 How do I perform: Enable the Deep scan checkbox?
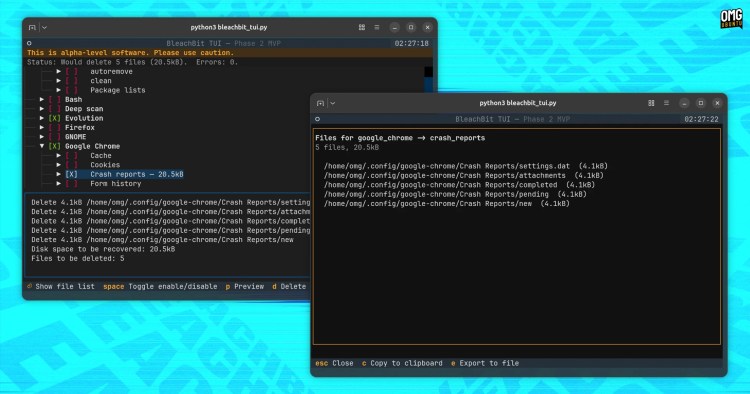pyautogui.click(x=55, y=109)
